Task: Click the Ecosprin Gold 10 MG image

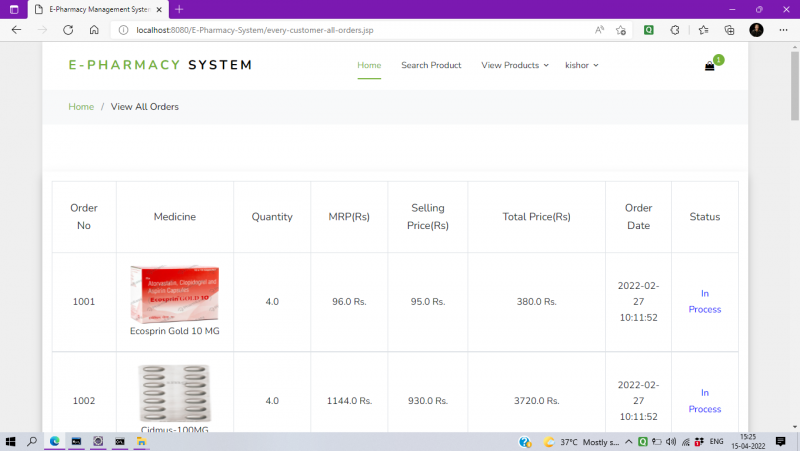Action: point(174,294)
